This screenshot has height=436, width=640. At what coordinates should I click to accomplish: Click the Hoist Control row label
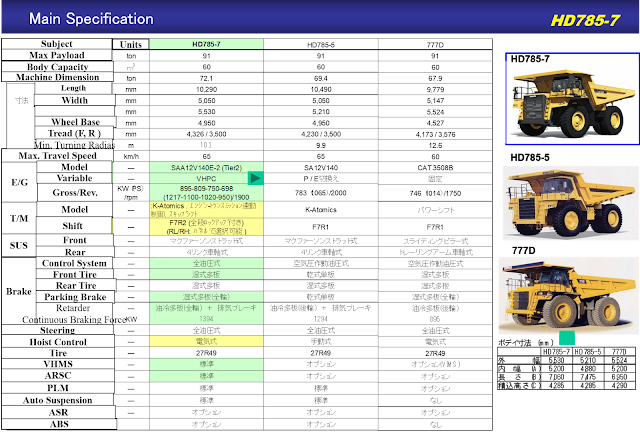tap(58, 342)
